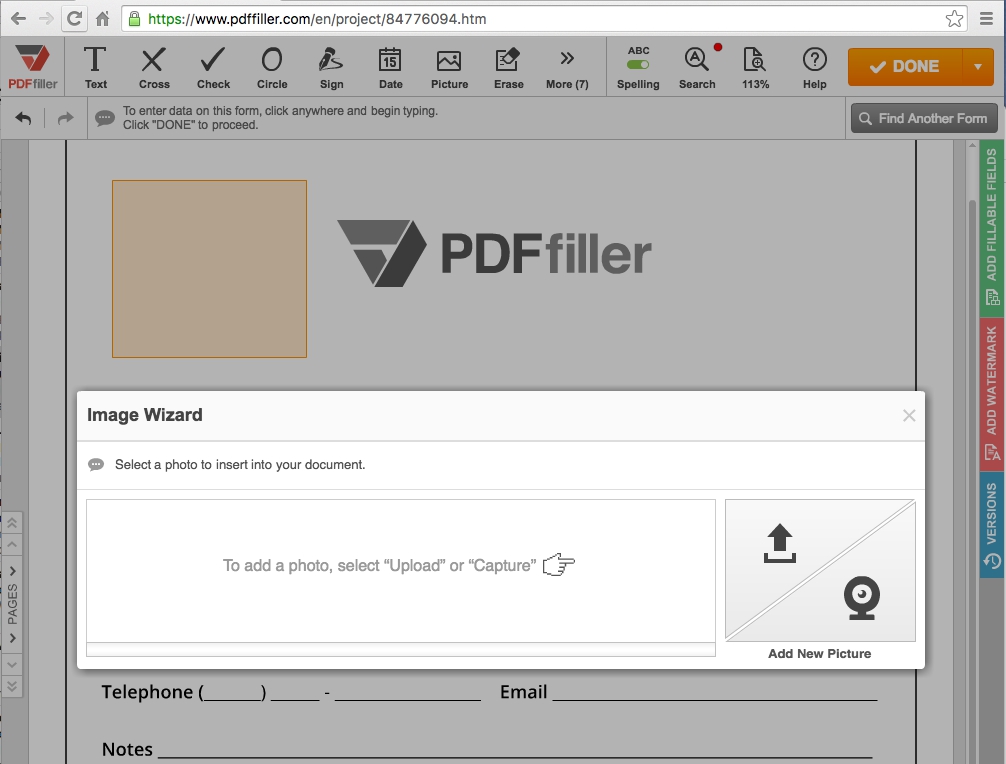The width and height of the screenshot is (1006, 764).
Task: Open the Search tool
Action: pos(697,67)
